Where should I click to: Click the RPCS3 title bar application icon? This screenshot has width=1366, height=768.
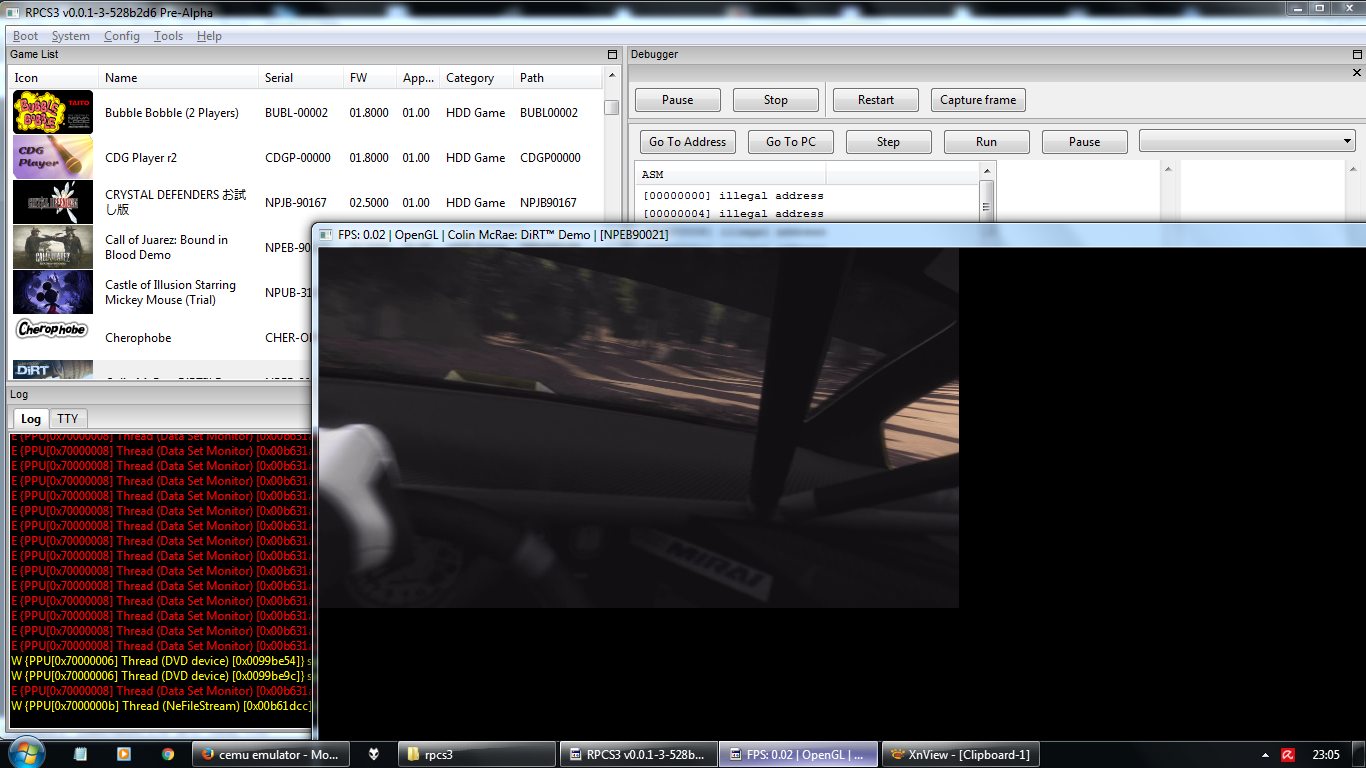click(x=12, y=12)
